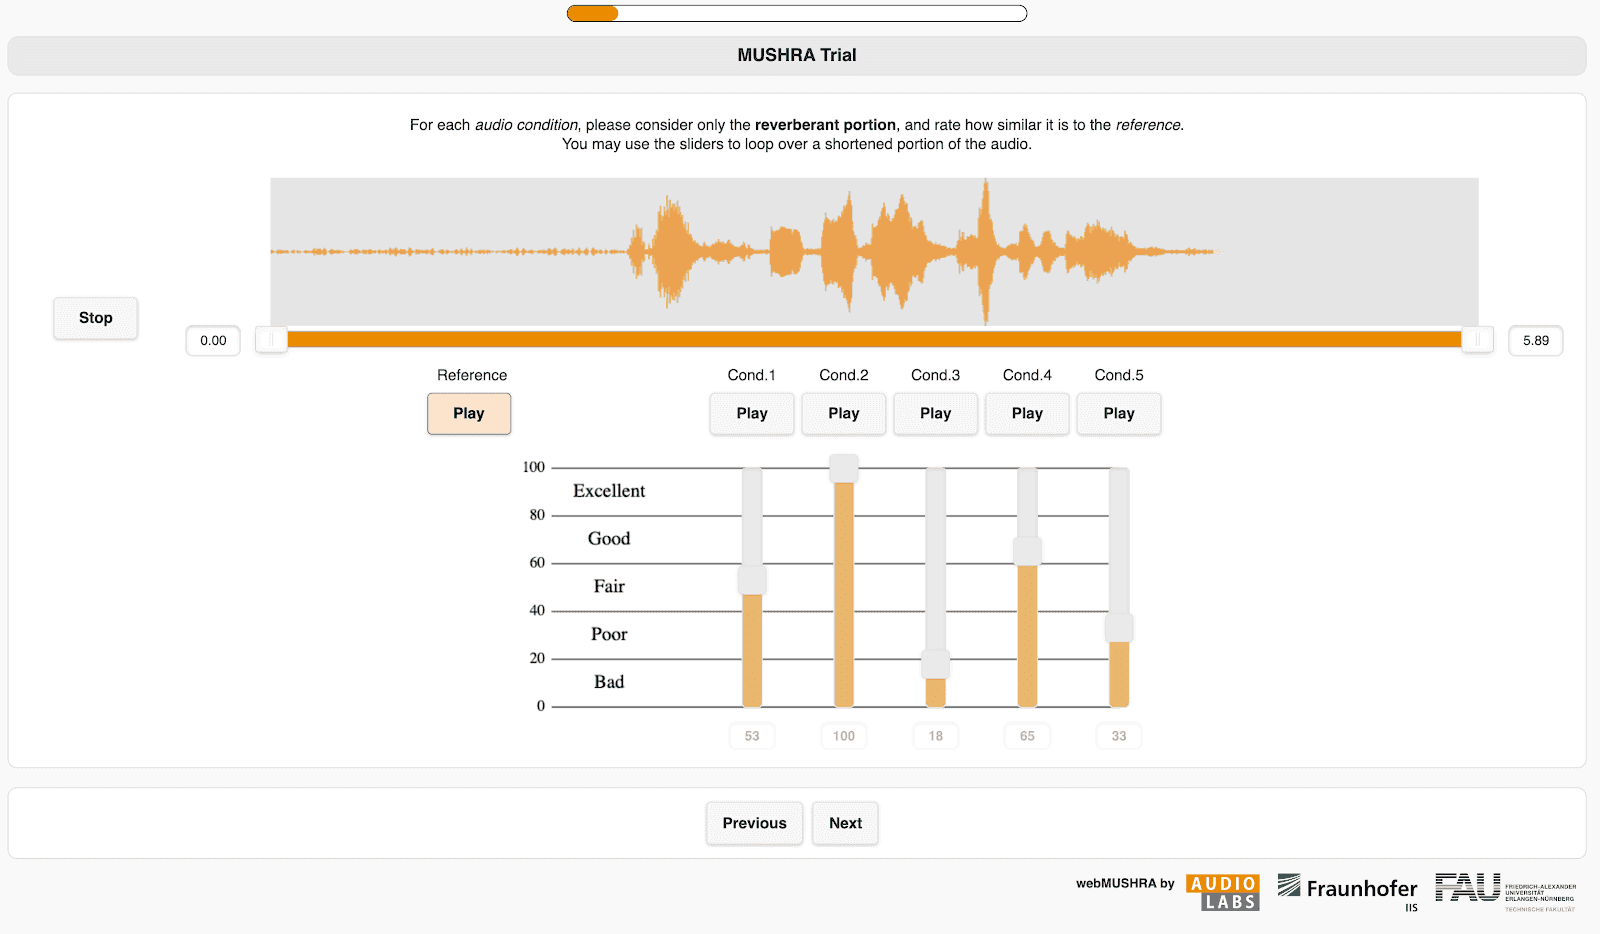Image resolution: width=1600 pixels, height=934 pixels.
Task: Click the Cond.3 rating slider handle
Action: (x=936, y=664)
